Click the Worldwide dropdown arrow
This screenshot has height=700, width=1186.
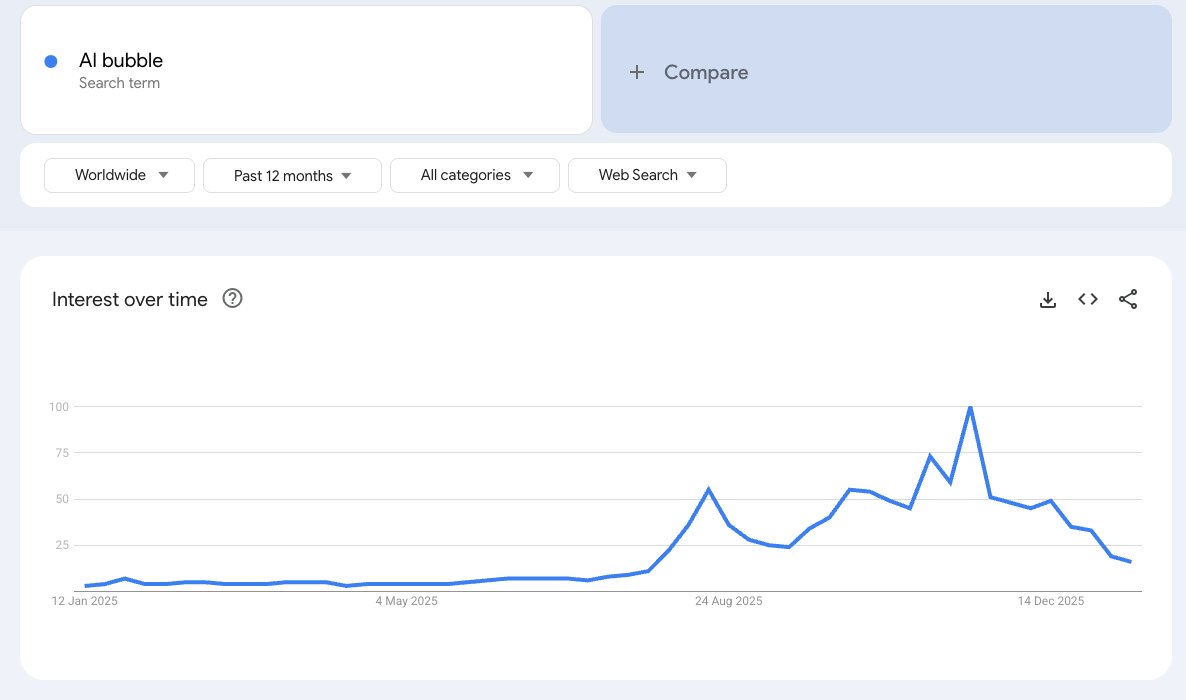pos(163,175)
